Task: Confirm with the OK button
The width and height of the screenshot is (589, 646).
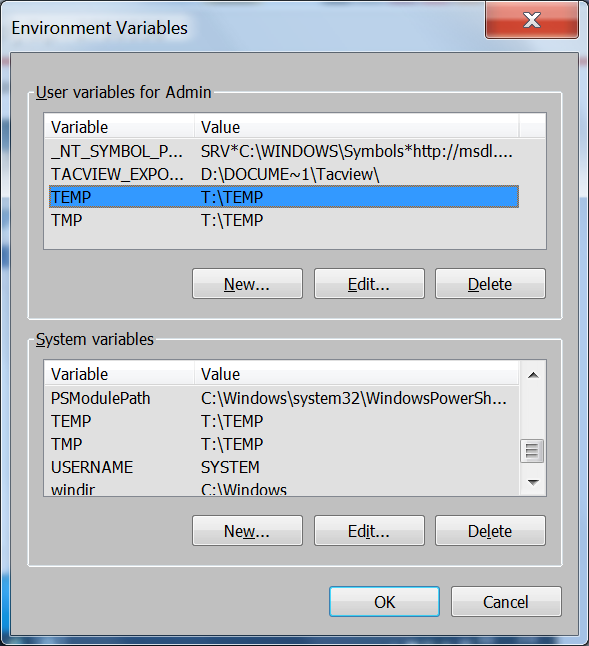Action: [384, 602]
